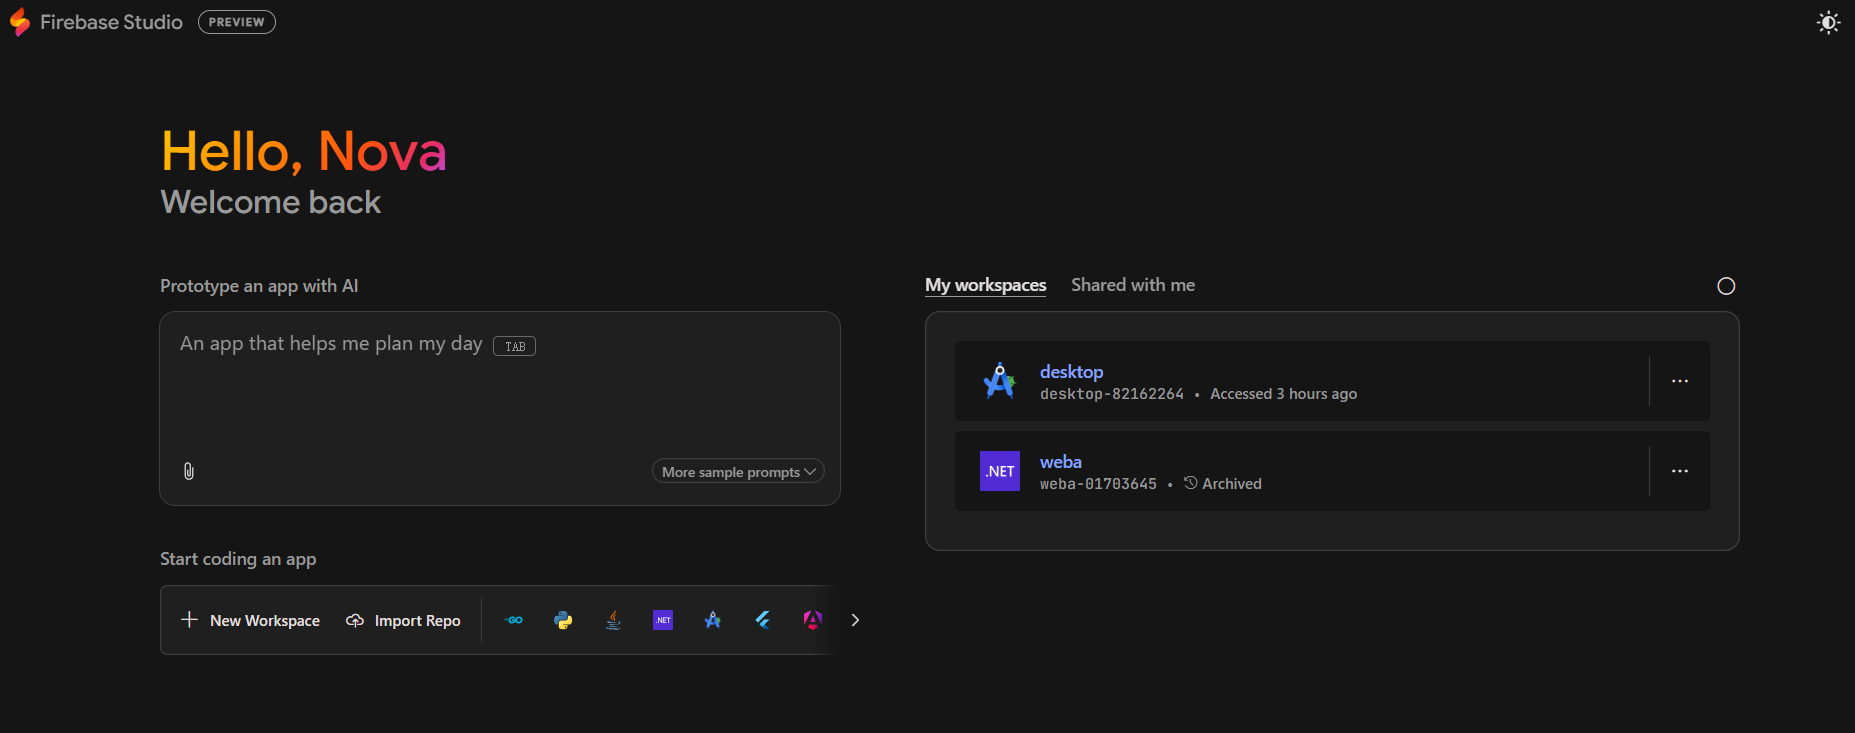Click the archived clock icon on weba
This screenshot has height=733, width=1855.
1190,483
